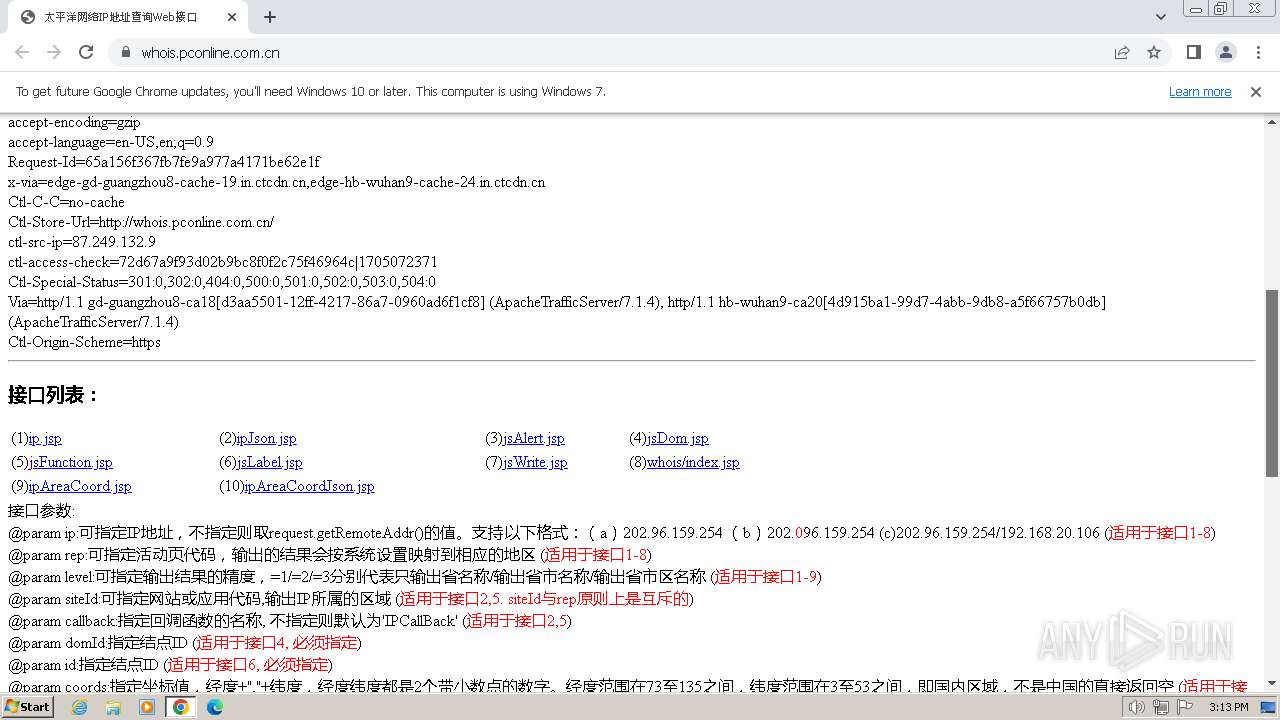Screen dimensions: 1280x720
Task: Open the Chrome profile avatar menu
Action: 1225,53
